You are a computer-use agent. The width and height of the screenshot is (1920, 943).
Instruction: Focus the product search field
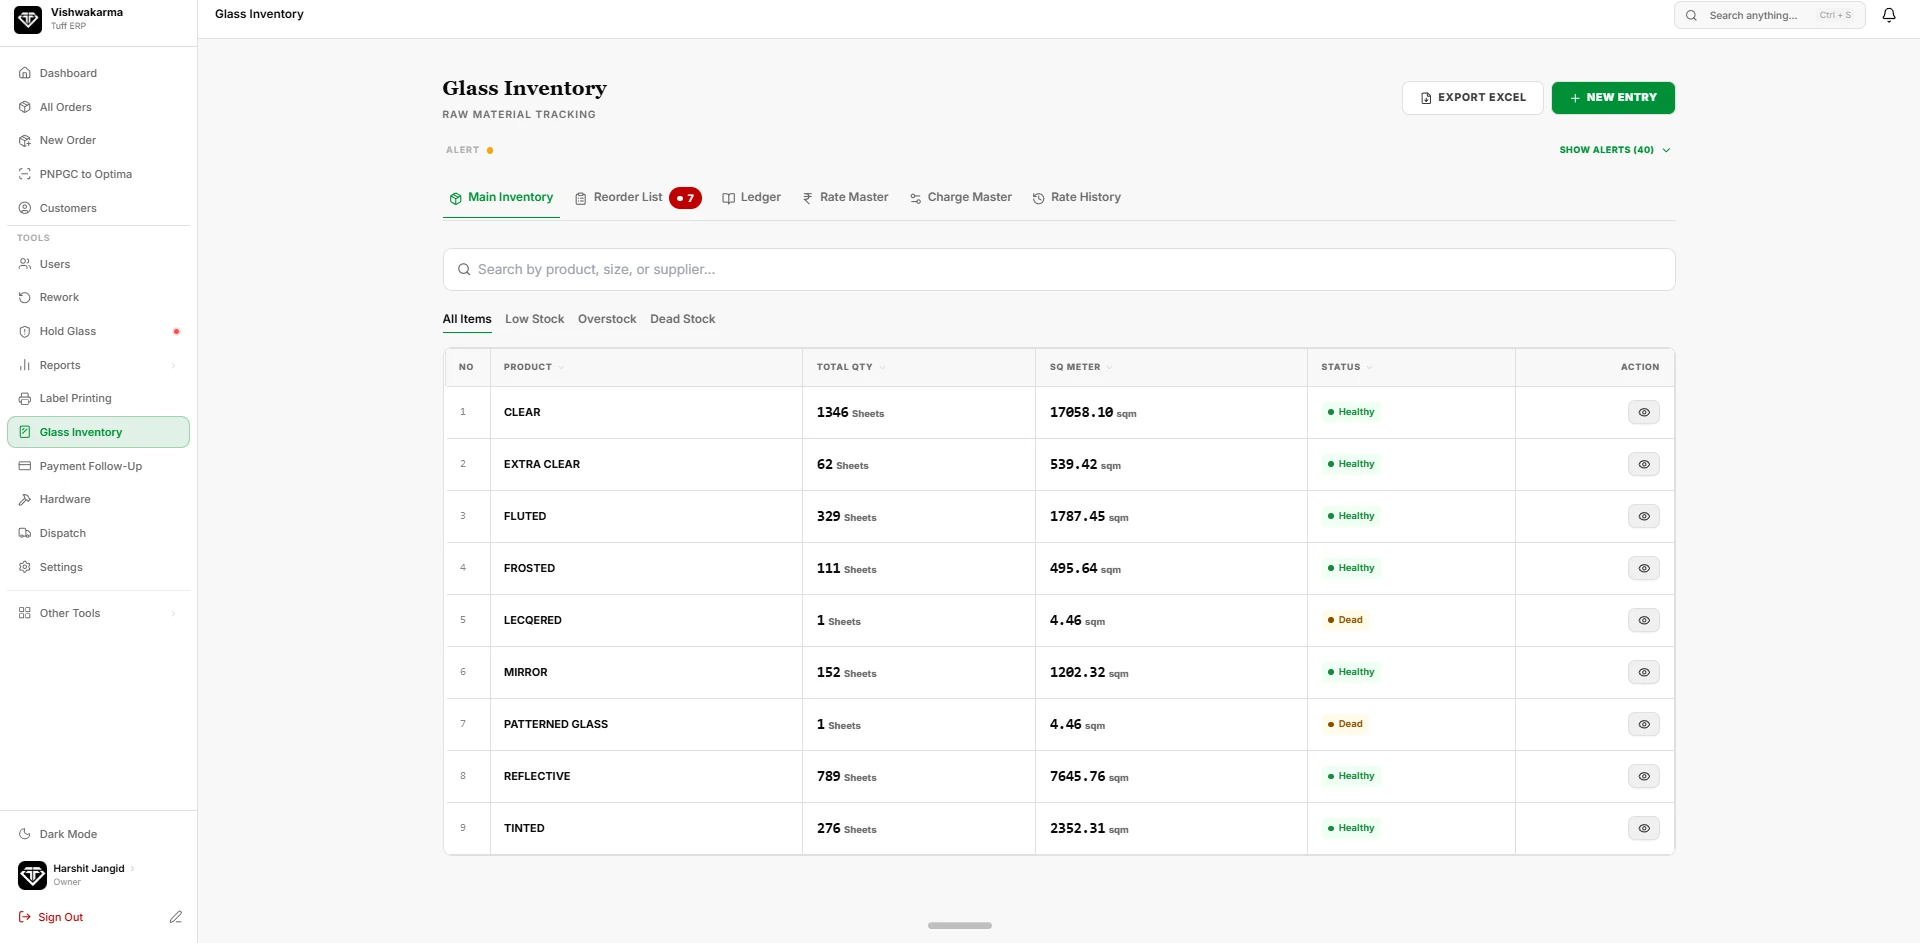tap(1059, 270)
